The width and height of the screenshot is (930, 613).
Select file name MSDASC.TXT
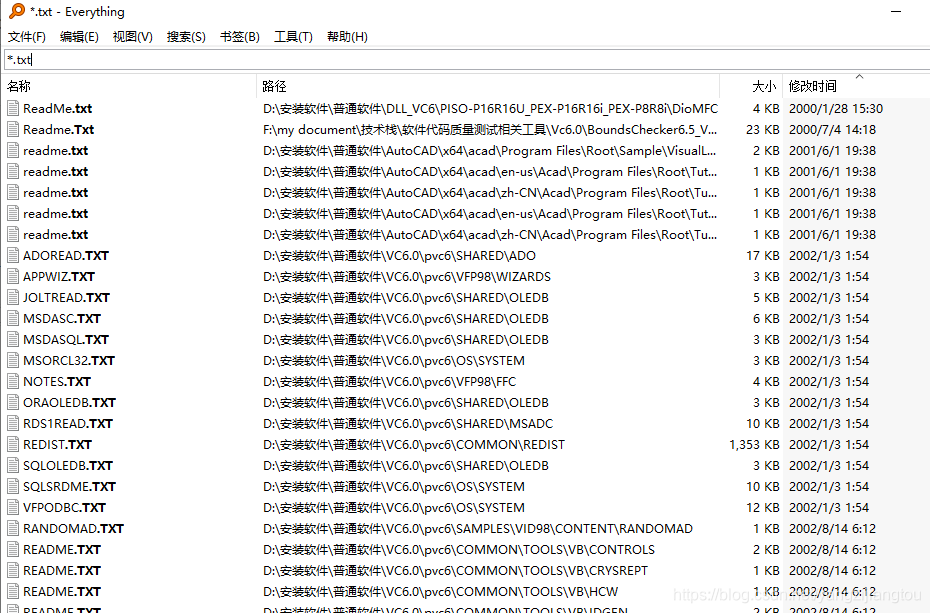pos(62,318)
